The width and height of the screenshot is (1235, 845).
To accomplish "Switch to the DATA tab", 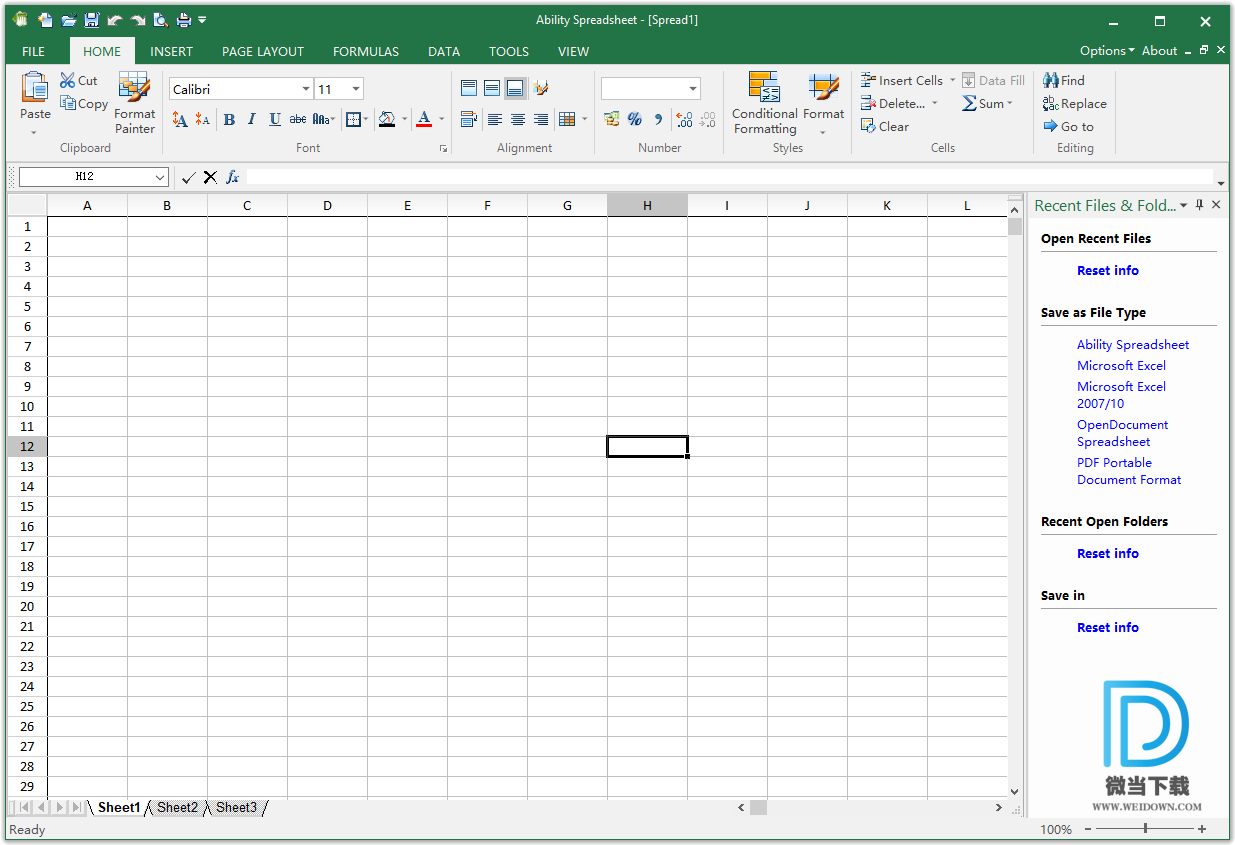I will tap(444, 52).
